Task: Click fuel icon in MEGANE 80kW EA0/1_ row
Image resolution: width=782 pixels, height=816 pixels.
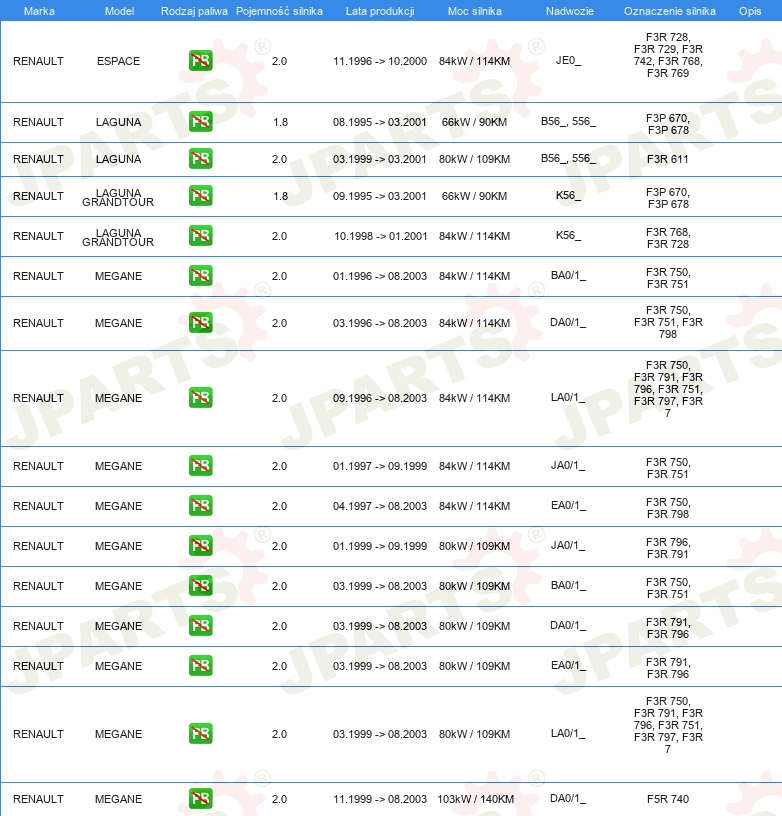Action: (200, 666)
